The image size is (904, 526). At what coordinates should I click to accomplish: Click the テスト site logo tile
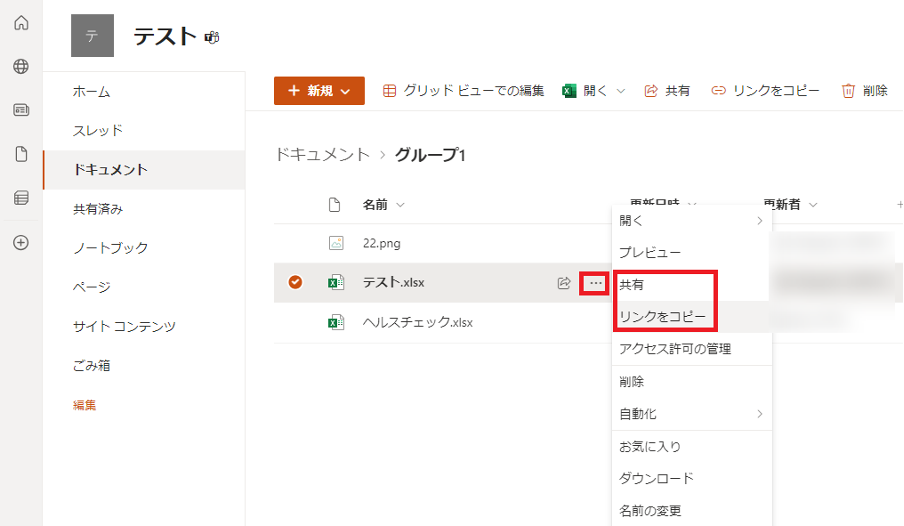point(92,36)
